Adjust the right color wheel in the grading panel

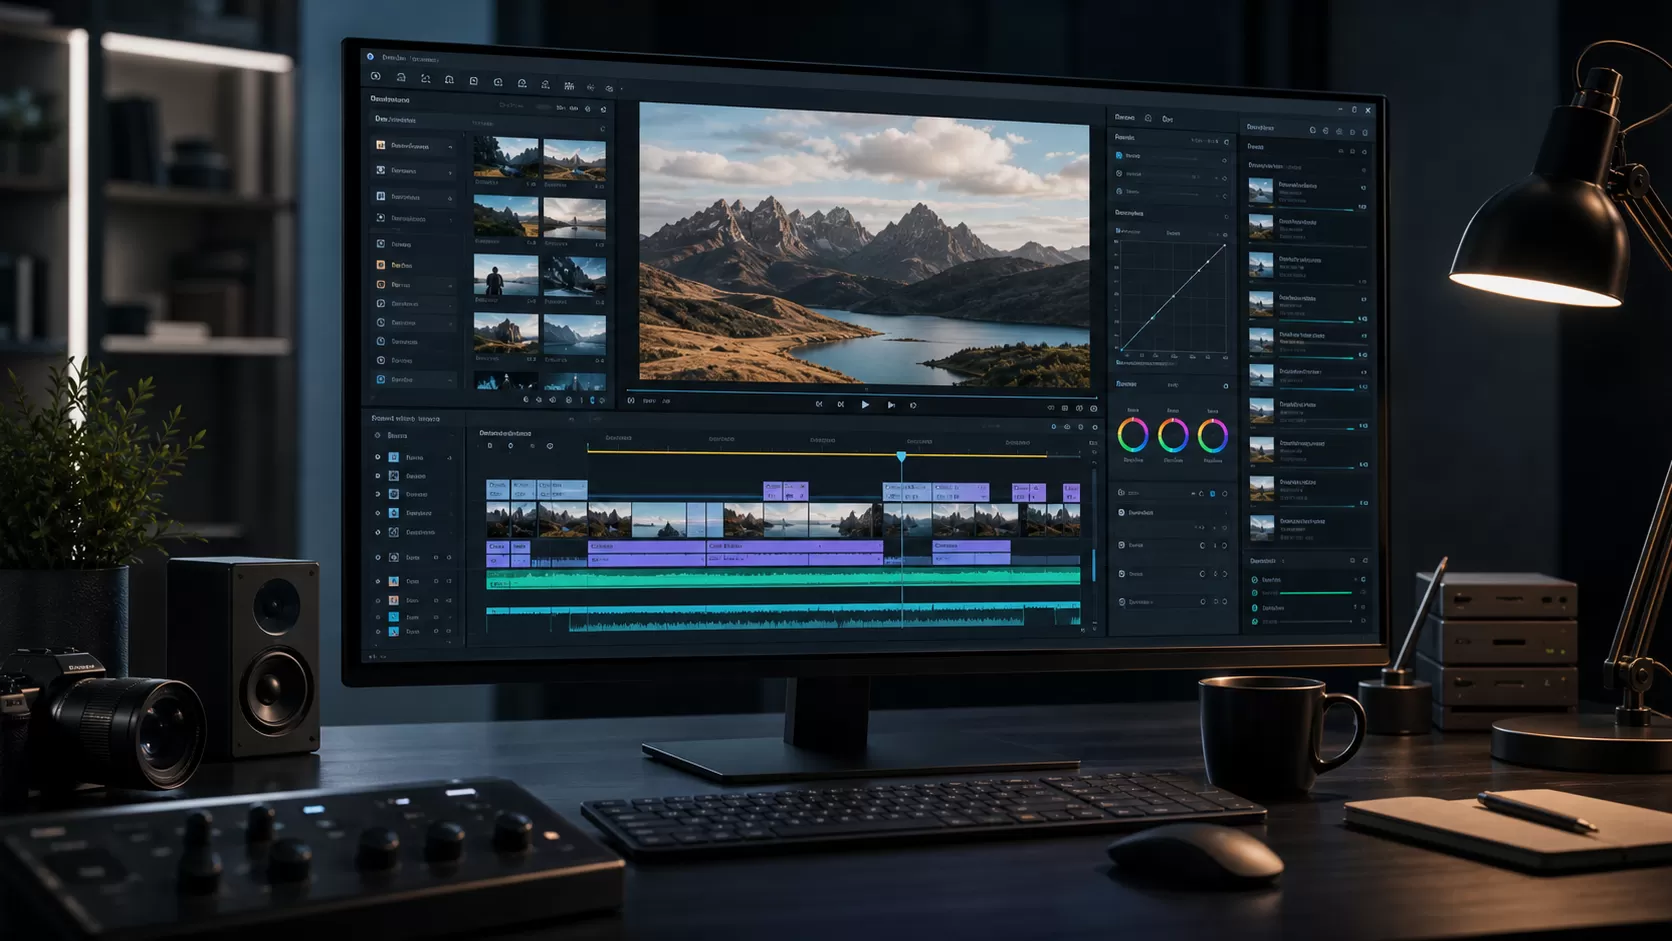click(1213, 435)
